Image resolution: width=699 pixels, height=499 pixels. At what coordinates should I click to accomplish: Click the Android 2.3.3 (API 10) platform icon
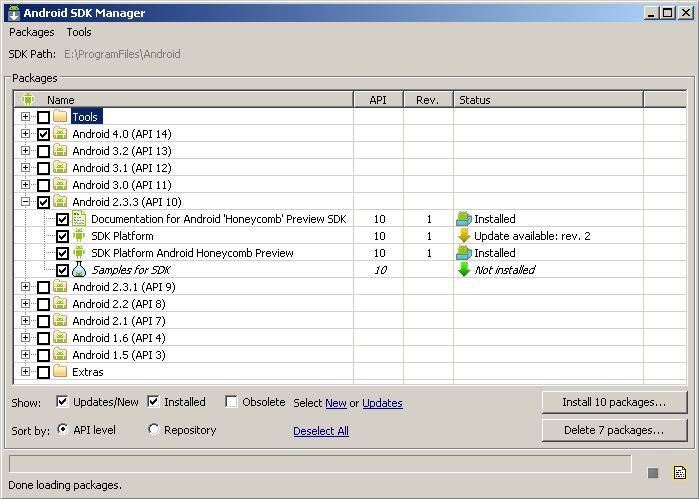[60, 201]
